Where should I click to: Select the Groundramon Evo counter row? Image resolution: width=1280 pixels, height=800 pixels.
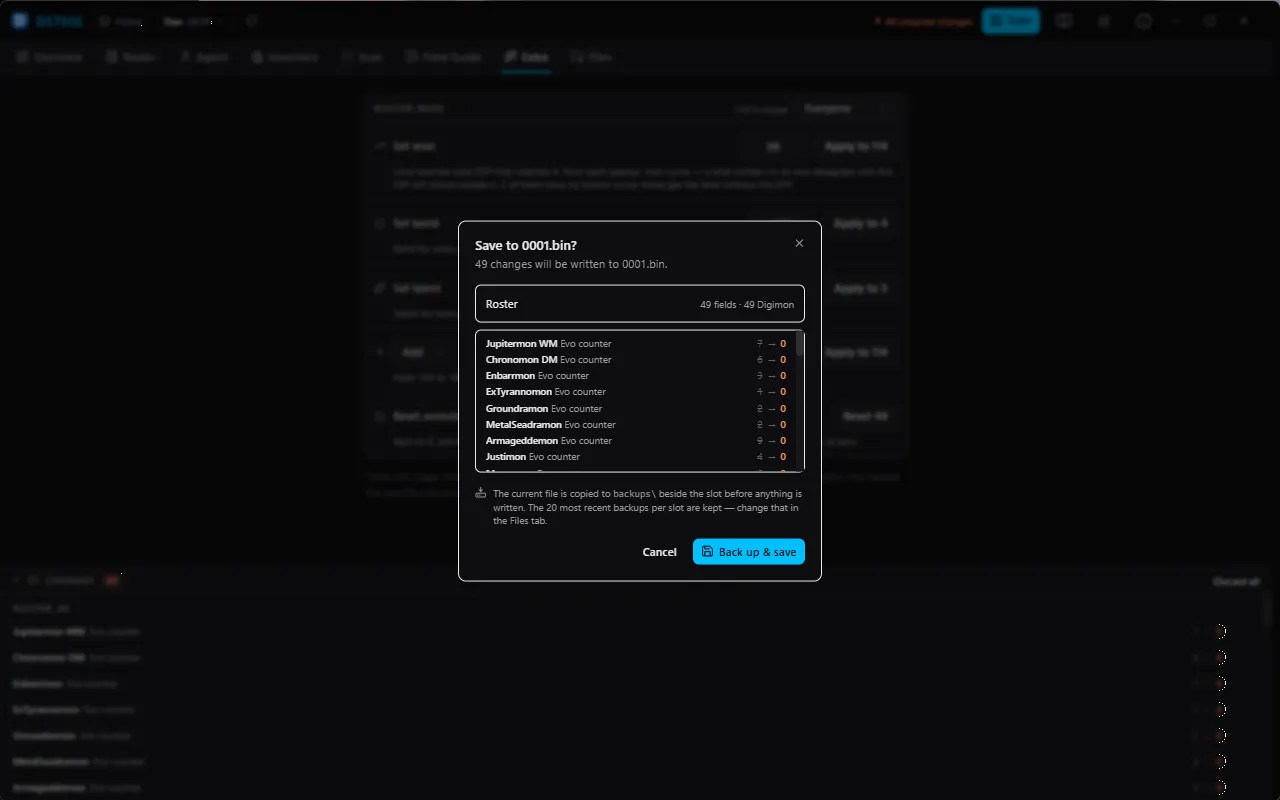[x=636, y=409]
